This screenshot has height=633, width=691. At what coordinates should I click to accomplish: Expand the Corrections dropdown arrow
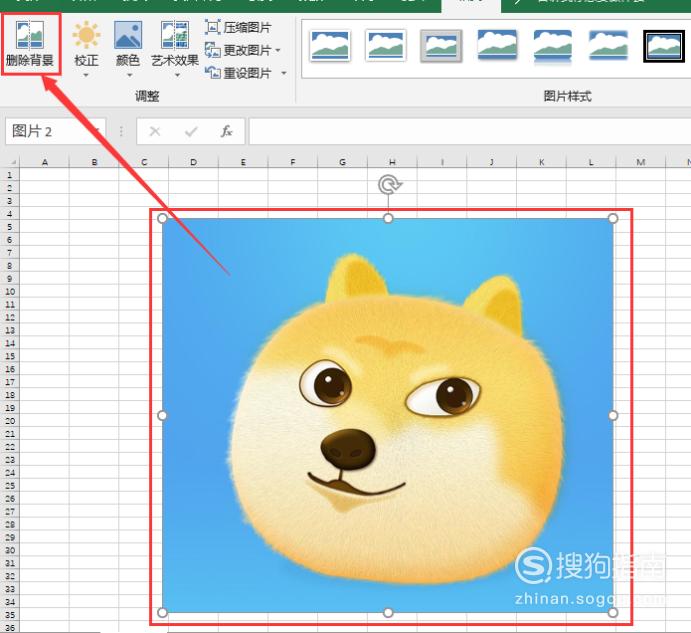click(x=86, y=76)
